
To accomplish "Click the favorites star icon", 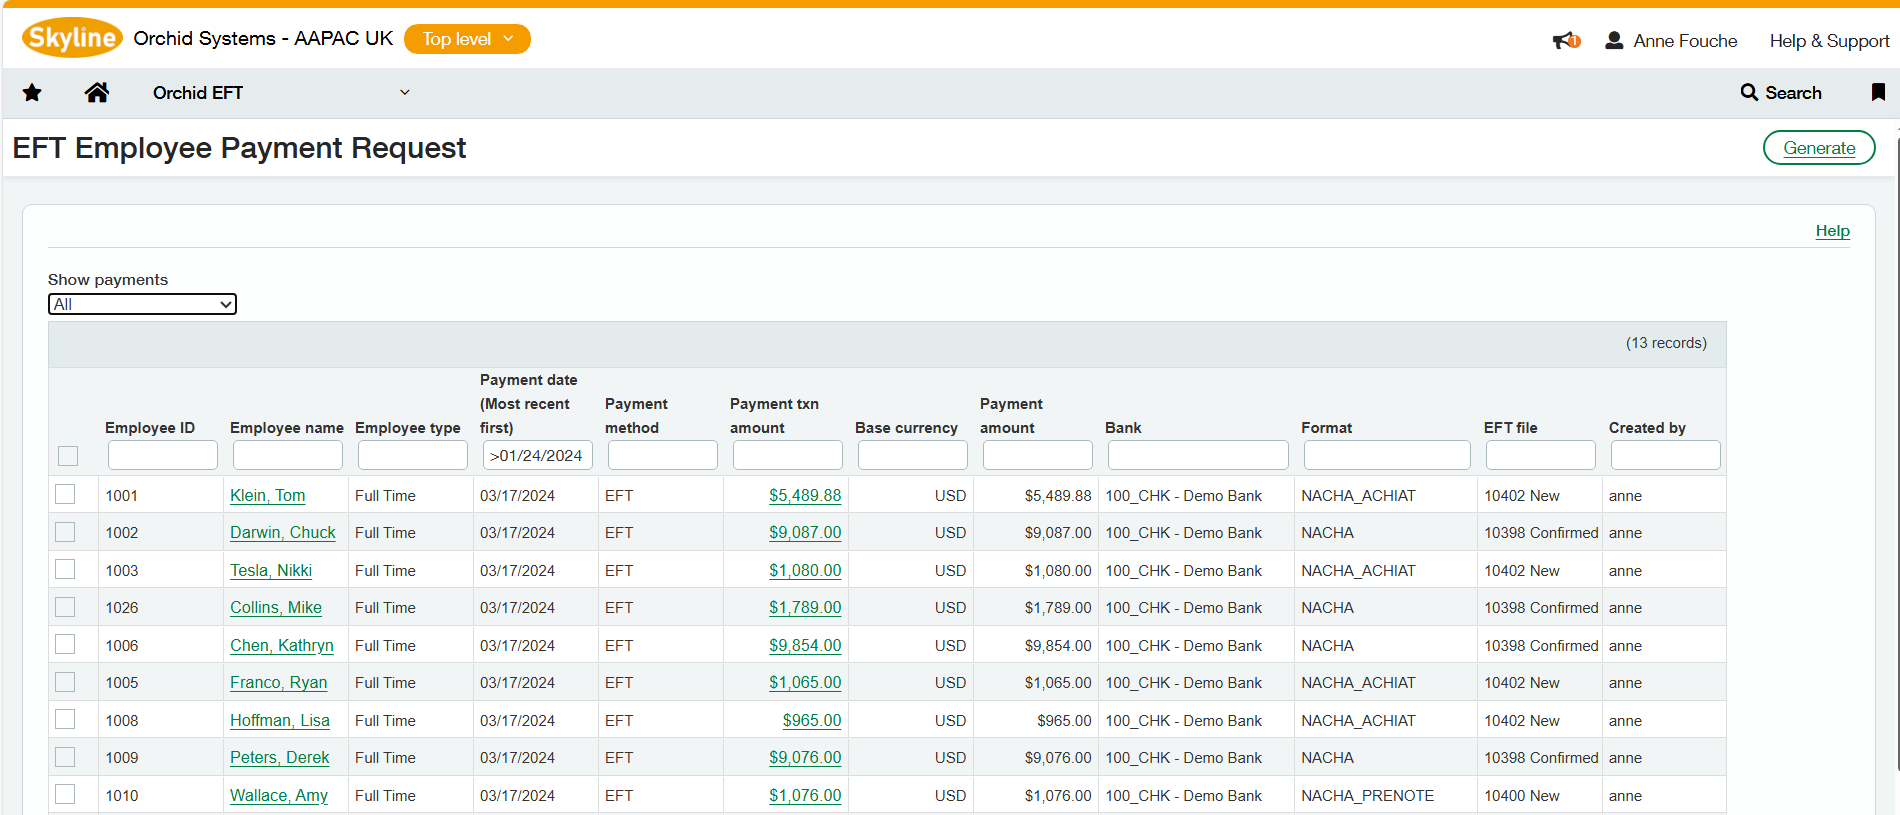I will coord(32,93).
